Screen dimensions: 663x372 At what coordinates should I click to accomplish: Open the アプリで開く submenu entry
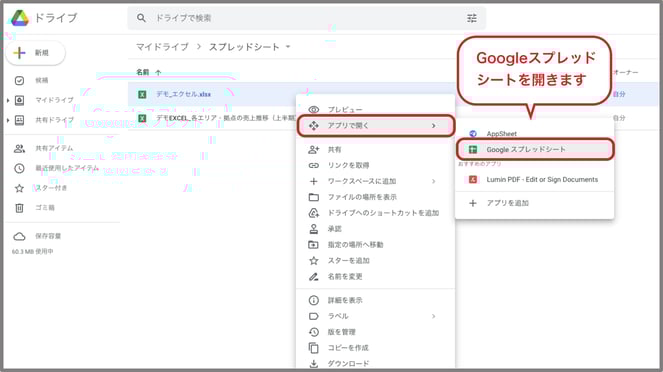[x=375, y=126]
